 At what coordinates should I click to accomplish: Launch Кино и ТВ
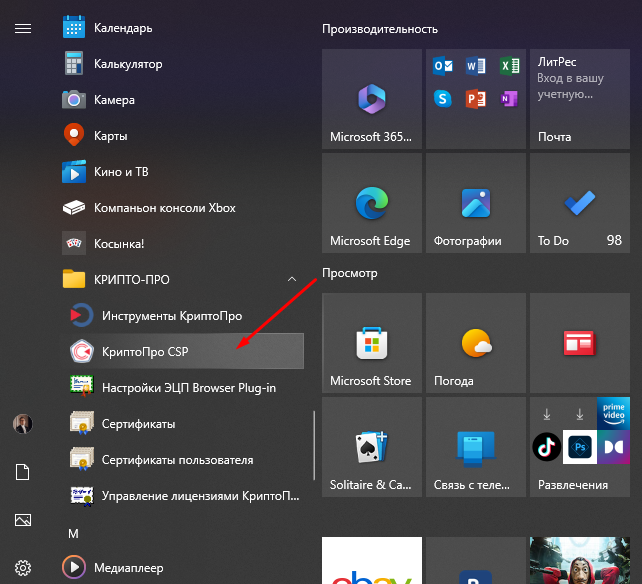coord(183,172)
